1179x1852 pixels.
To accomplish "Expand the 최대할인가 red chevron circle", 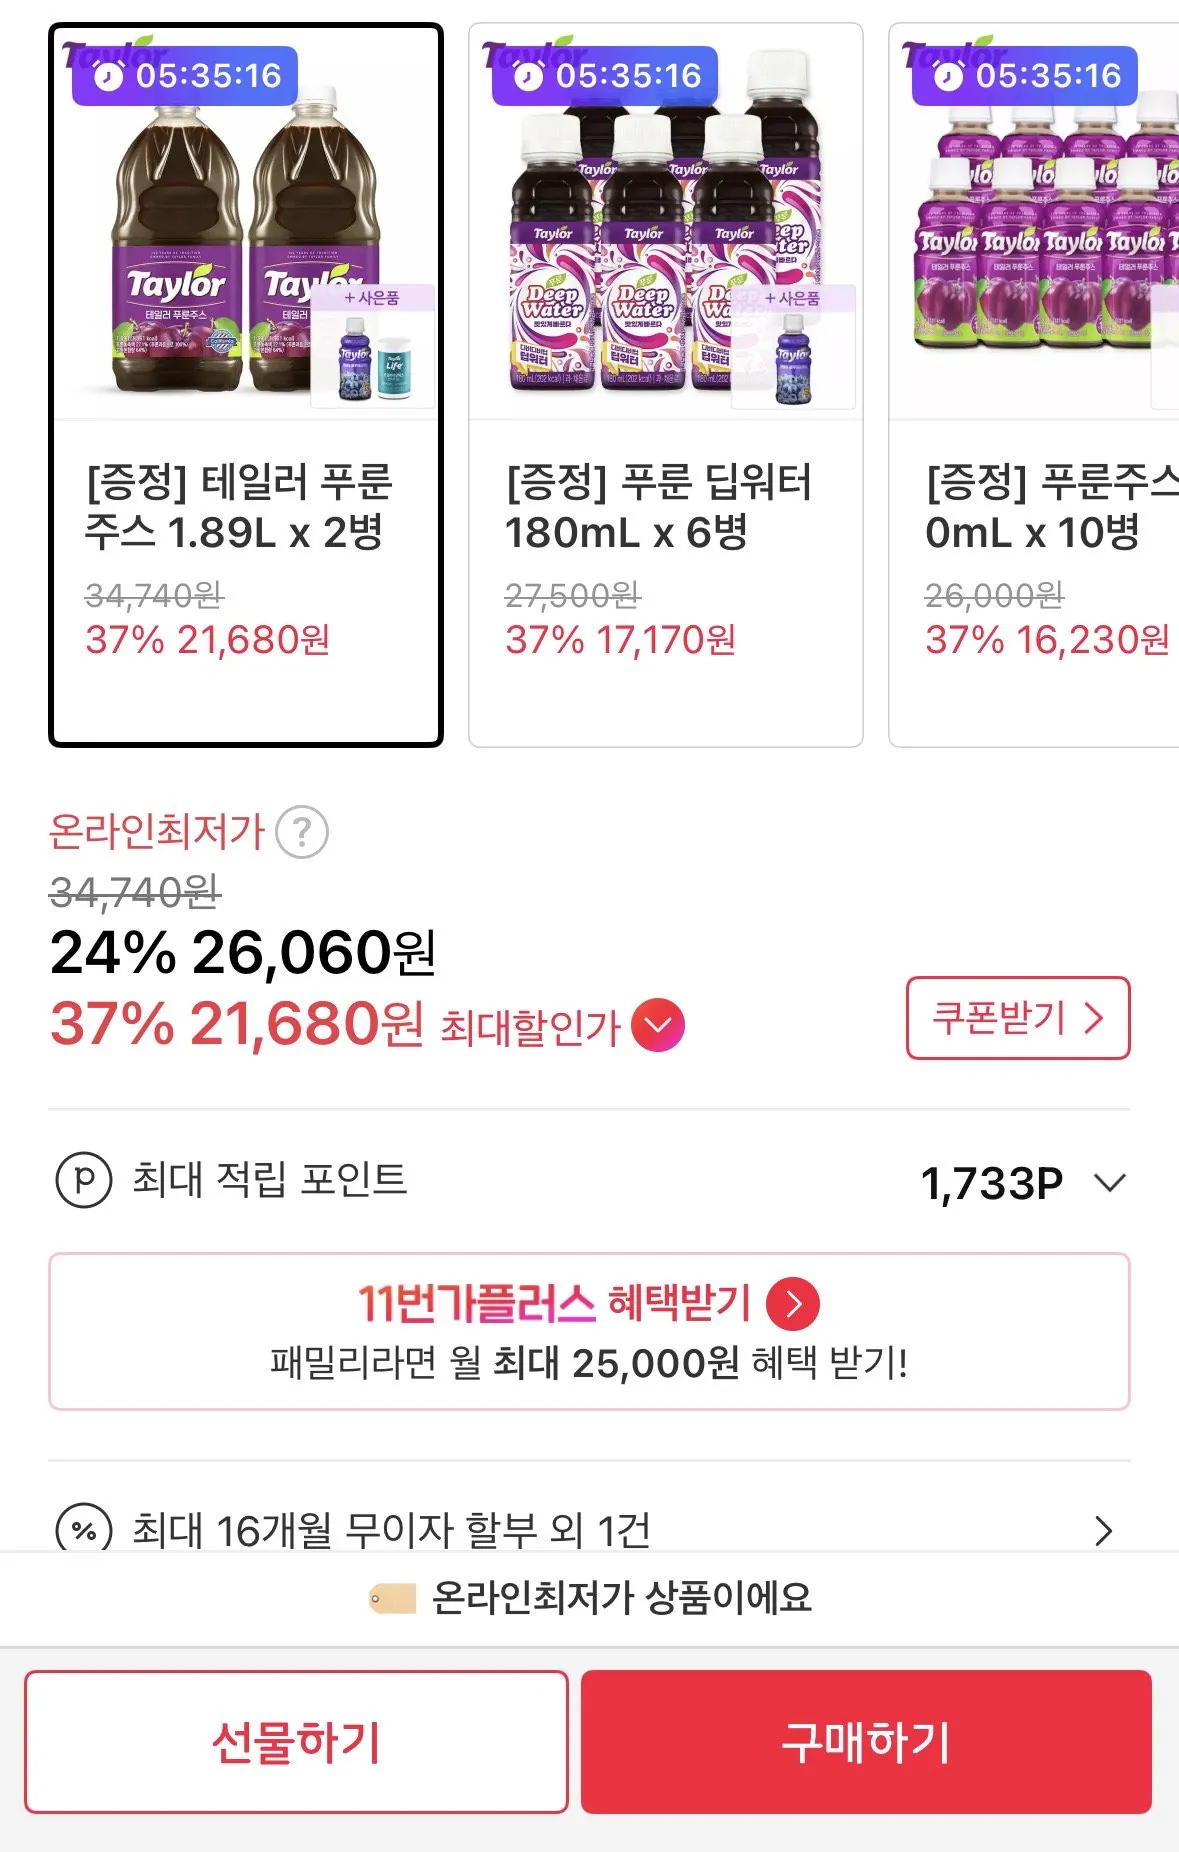I will pyautogui.click(x=658, y=1026).
